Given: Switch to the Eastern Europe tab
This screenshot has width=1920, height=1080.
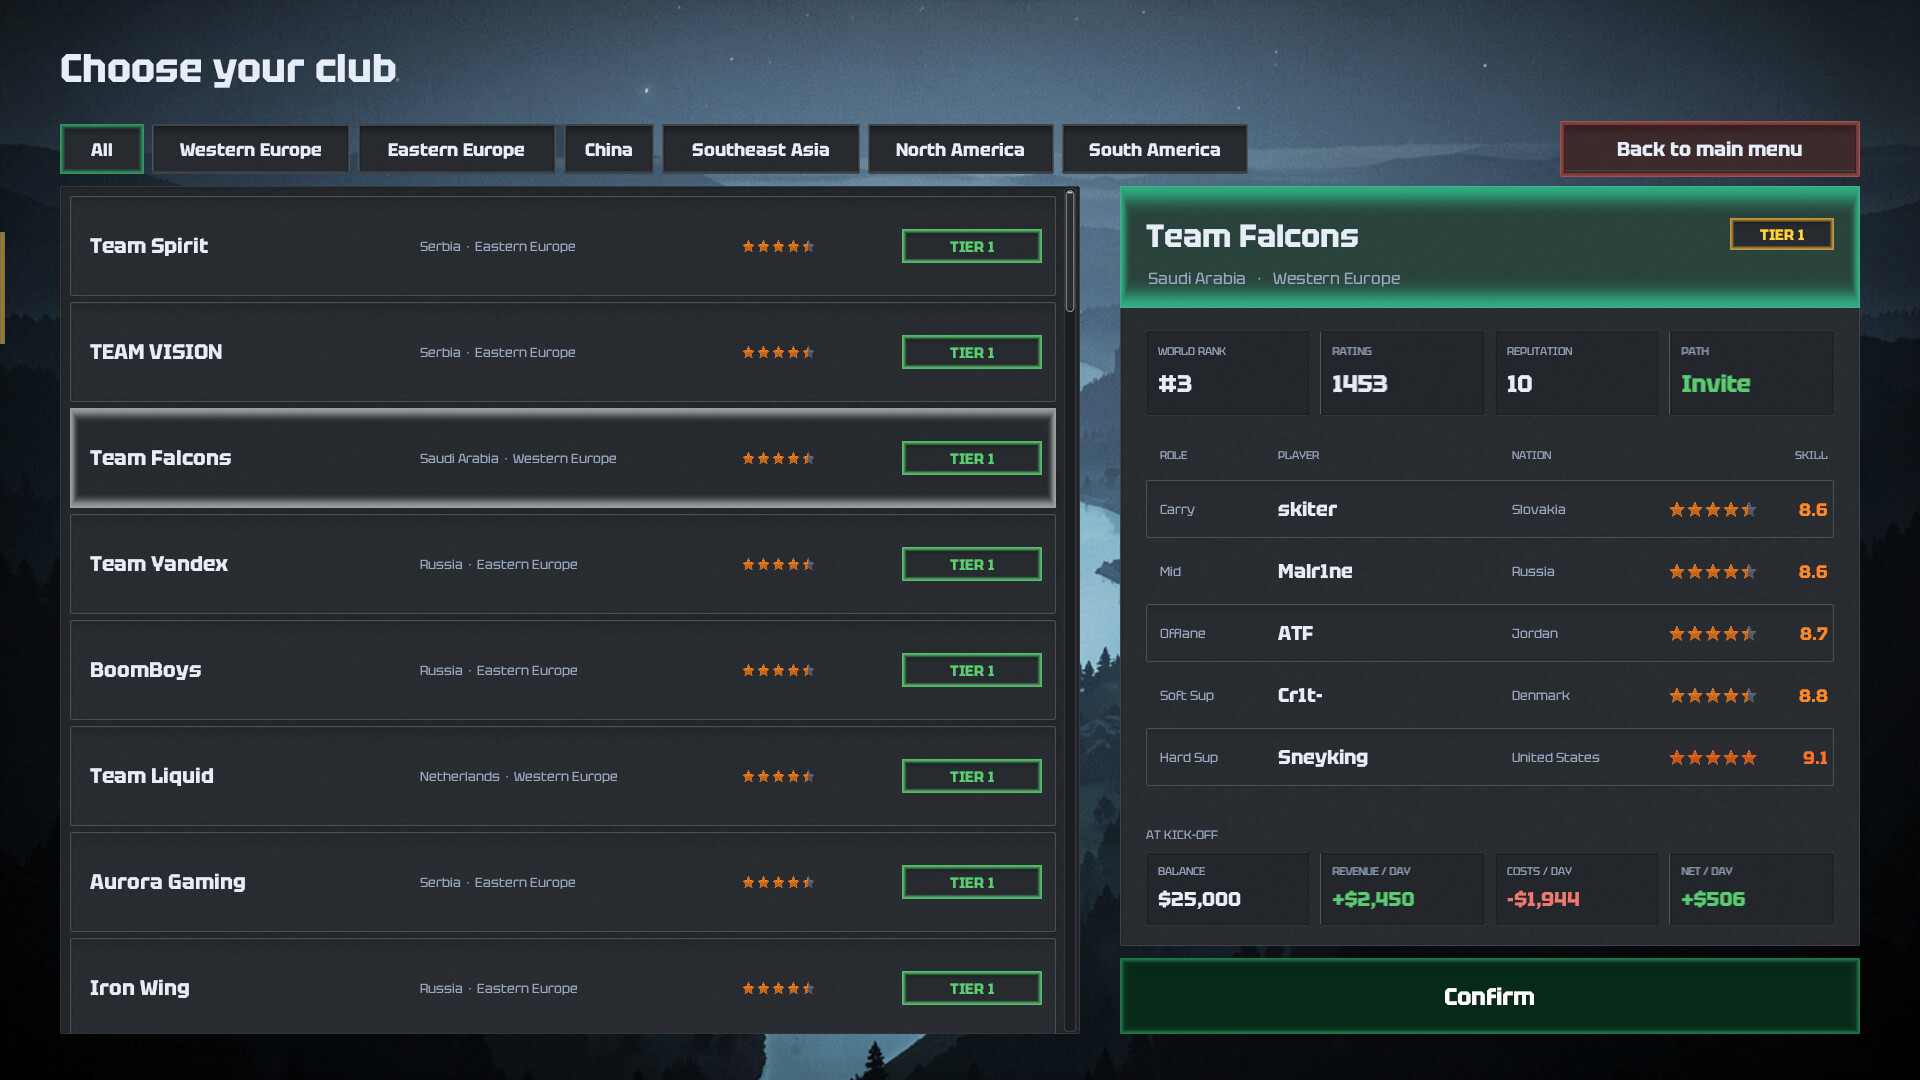Looking at the screenshot, I should point(456,149).
